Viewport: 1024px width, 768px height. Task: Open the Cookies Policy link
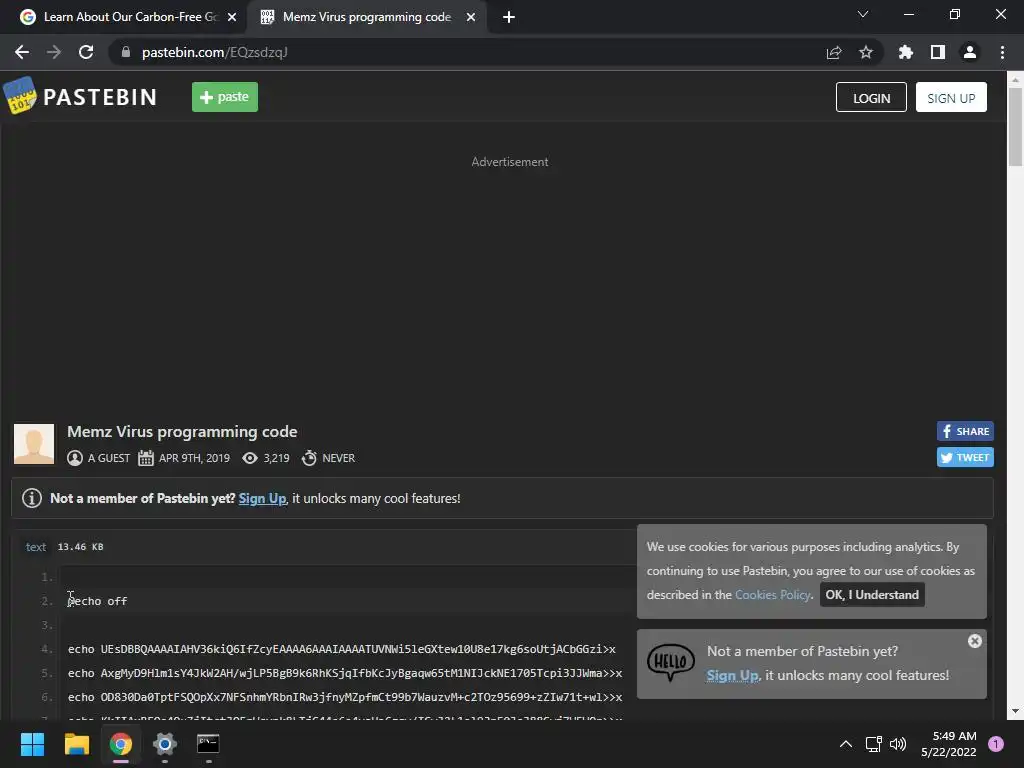tap(773, 594)
